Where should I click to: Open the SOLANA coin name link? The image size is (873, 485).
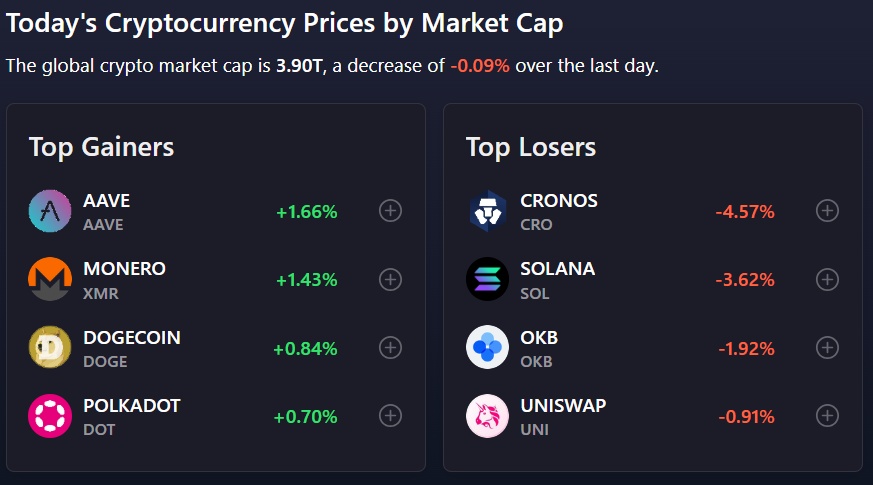point(557,269)
